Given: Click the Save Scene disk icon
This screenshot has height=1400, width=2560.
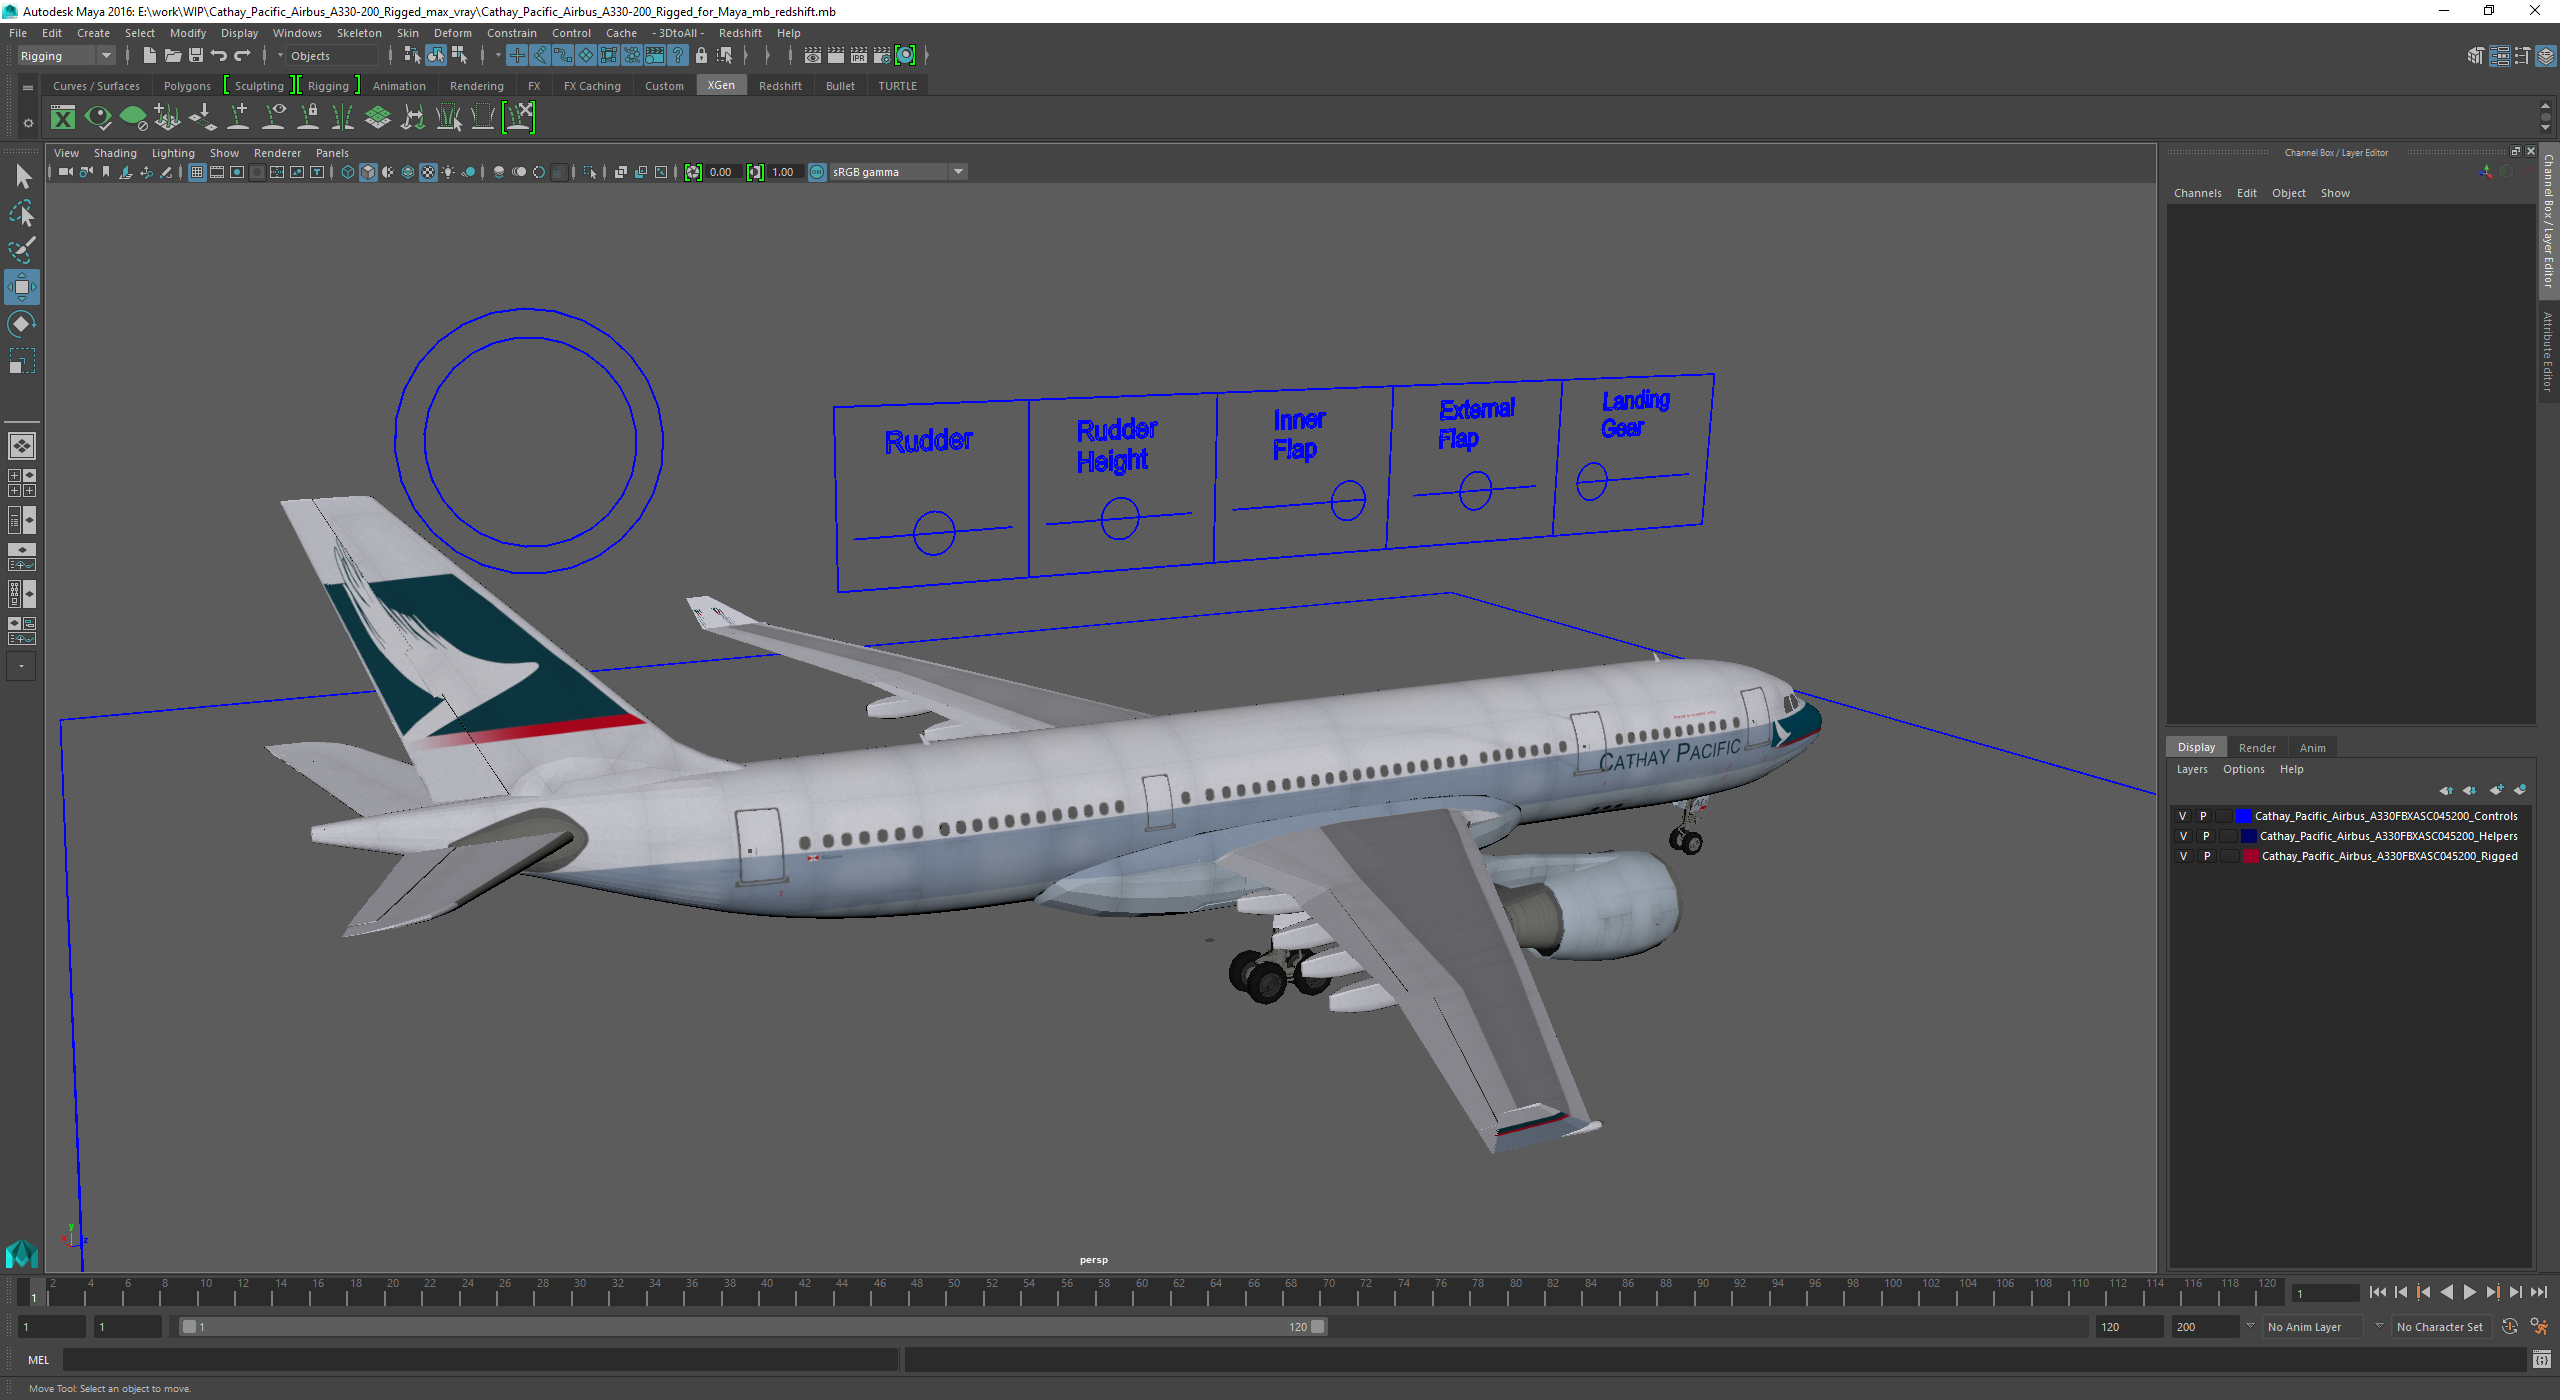Looking at the screenshot, I should (x=196, y=56).
